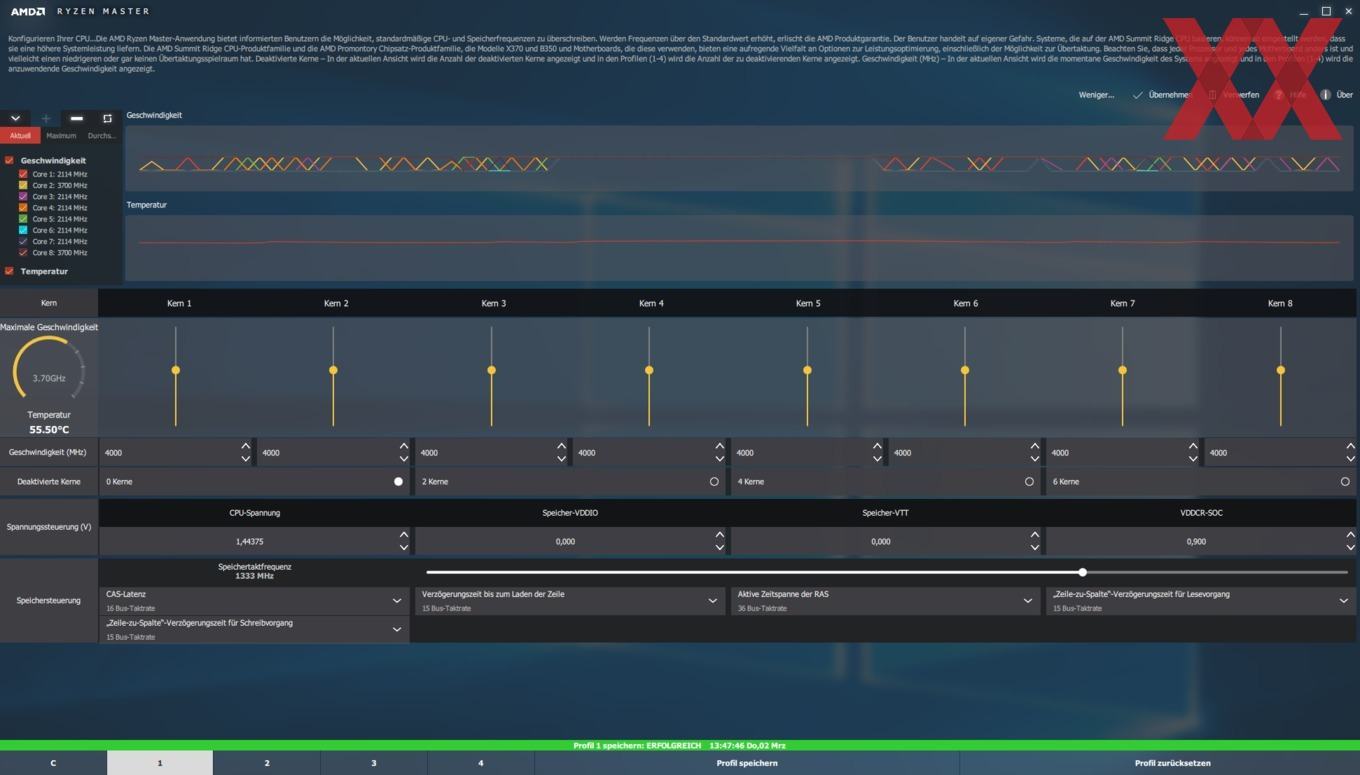Collapse the graph panel with the chevron icon

pos(15,118)
